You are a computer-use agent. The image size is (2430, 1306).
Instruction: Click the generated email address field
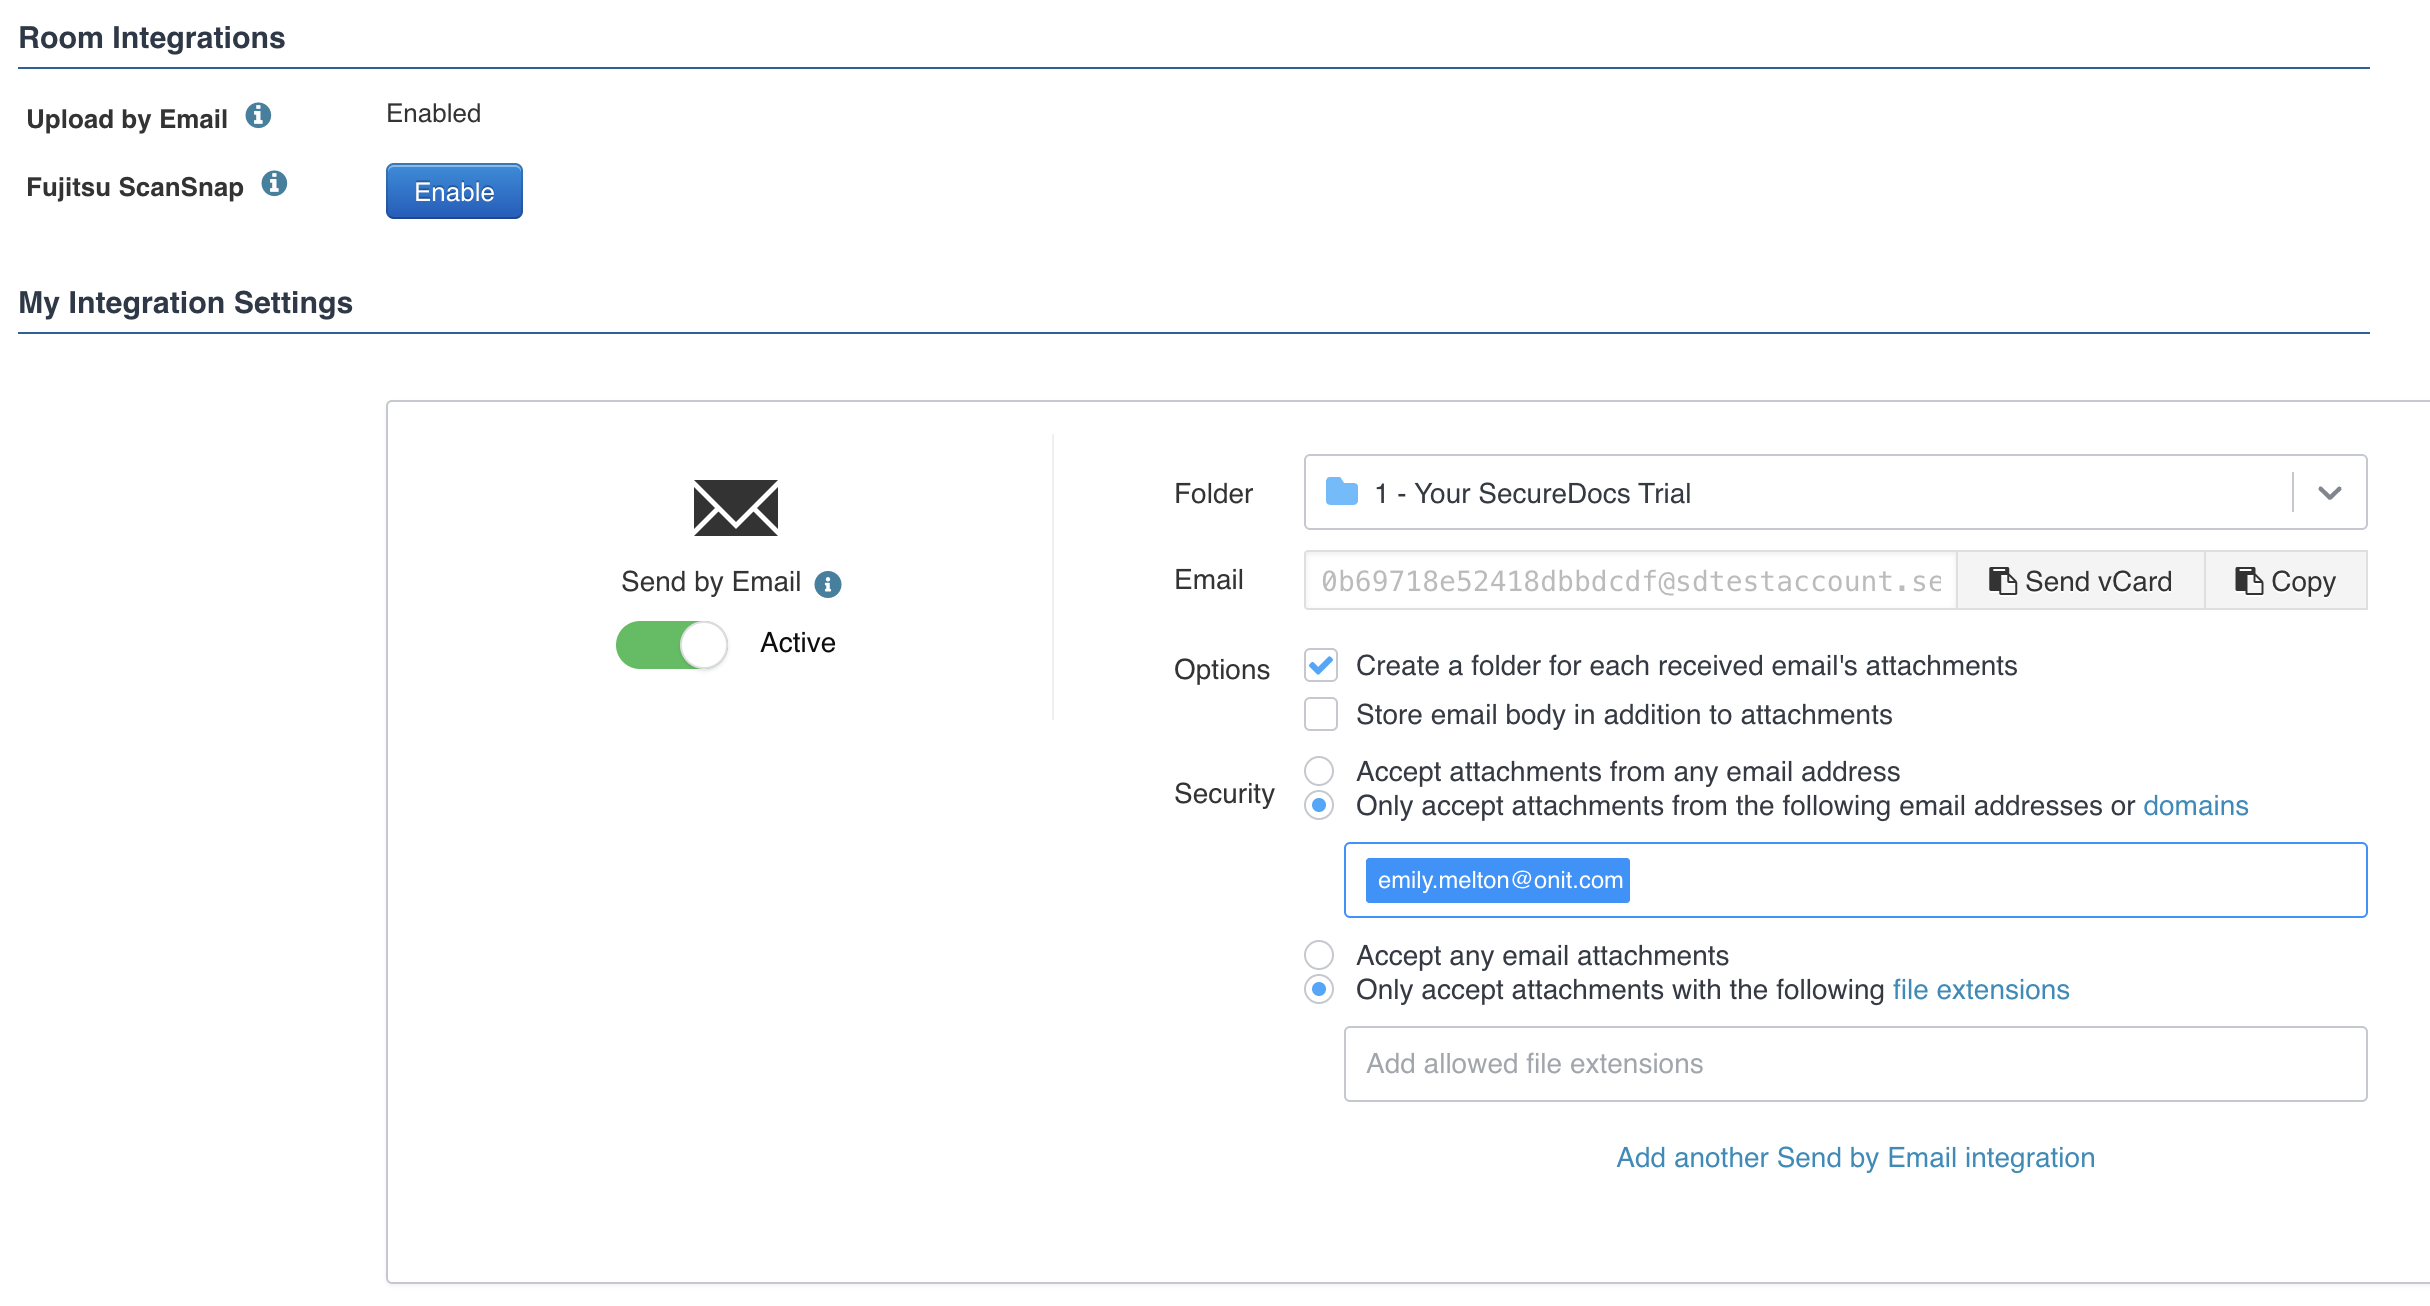point(1630,581)
